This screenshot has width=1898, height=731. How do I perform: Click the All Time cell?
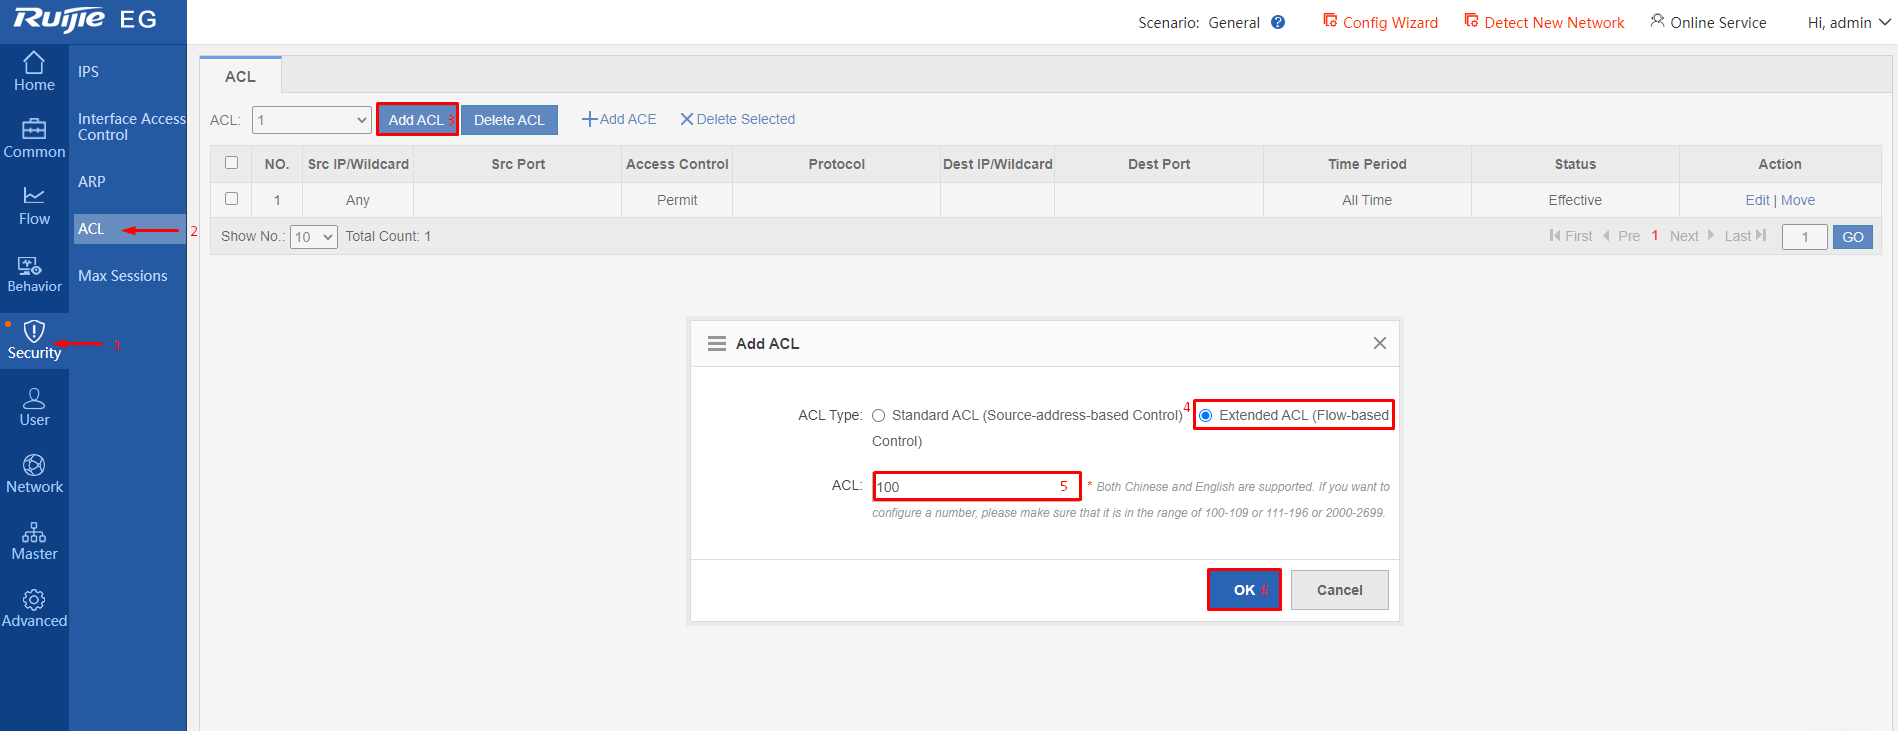(x=1367, y=200)
